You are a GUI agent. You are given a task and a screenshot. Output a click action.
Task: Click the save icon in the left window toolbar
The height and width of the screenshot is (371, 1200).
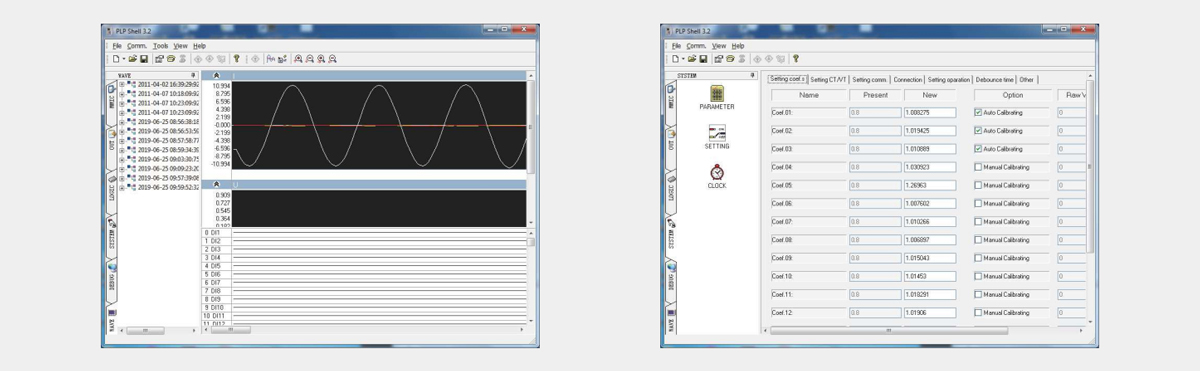[x=144, y=59]
